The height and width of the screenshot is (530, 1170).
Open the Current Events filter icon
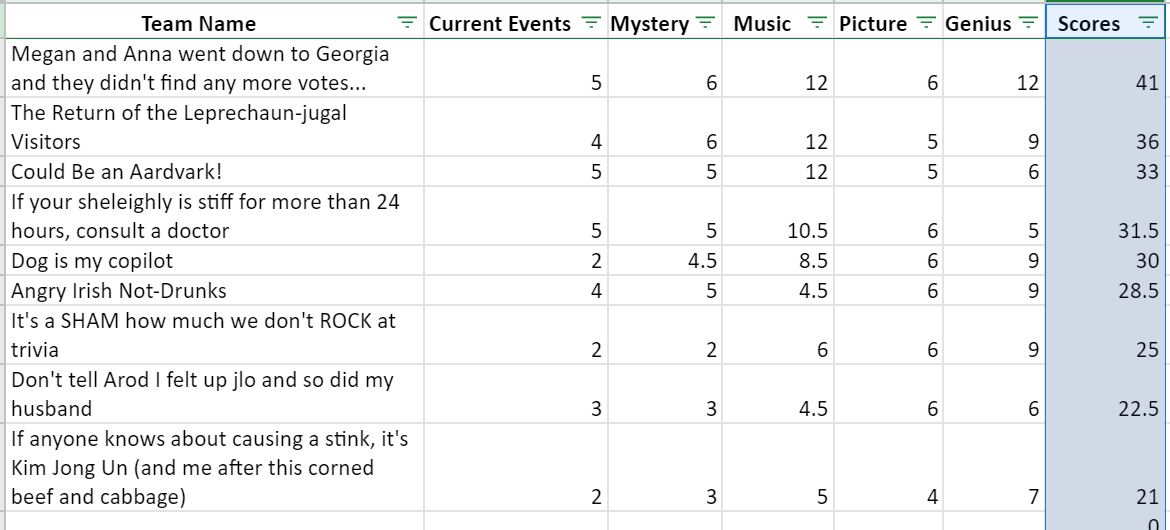coord(590,23)
